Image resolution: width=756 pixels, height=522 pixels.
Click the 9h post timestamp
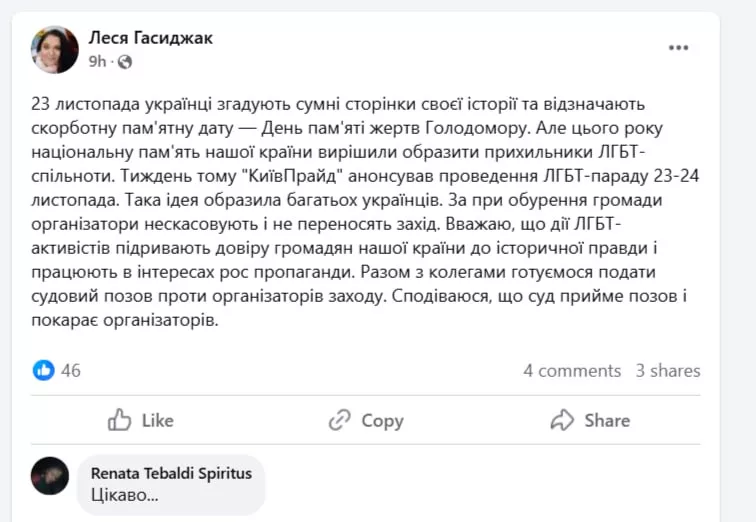(x=97, y=62)
